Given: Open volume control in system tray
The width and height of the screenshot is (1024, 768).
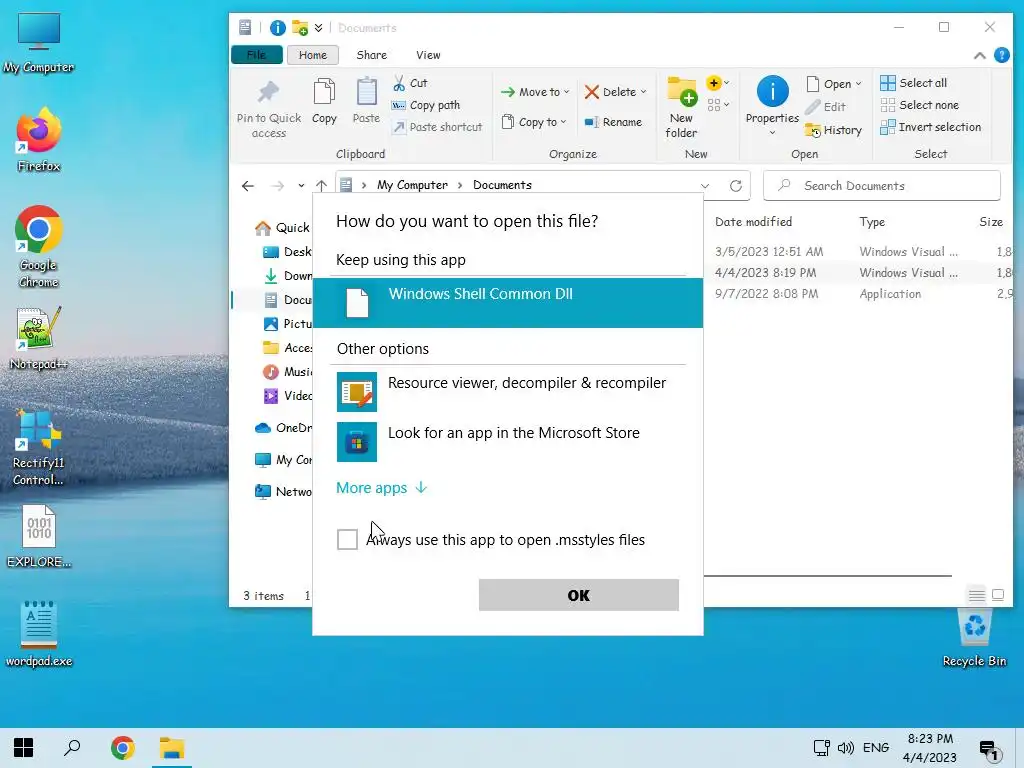Looking at the screenshot, I should point(846,748).
